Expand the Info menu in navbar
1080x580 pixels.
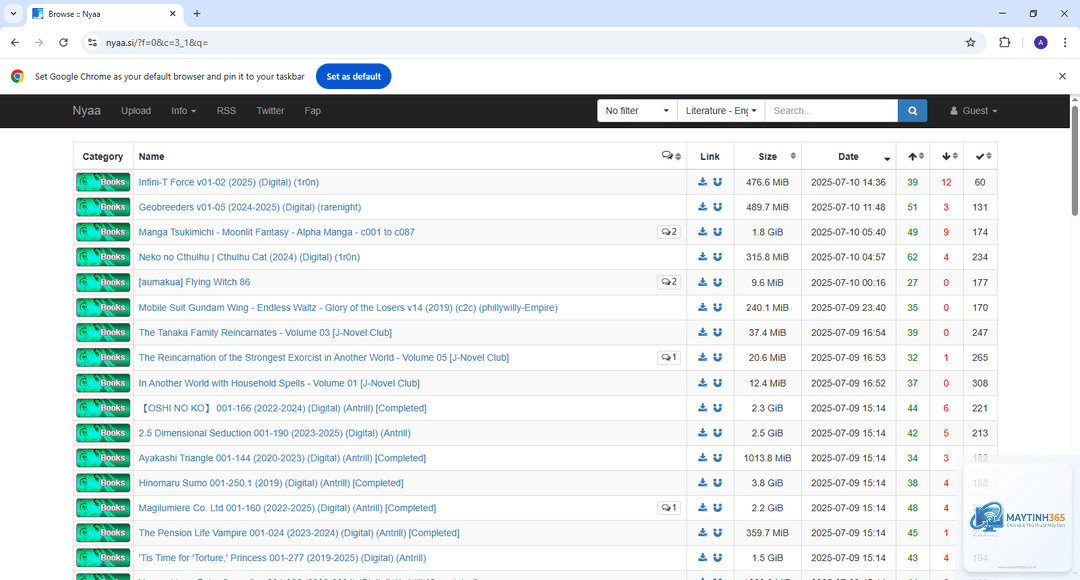(x=183, y=110)
